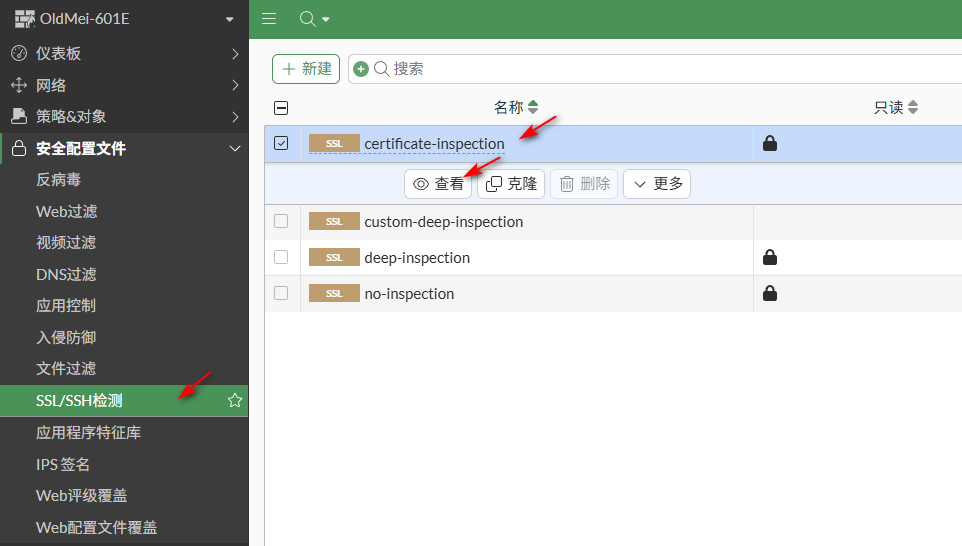Open the OldMei-601E device dropdown

(x=229, y=19)
